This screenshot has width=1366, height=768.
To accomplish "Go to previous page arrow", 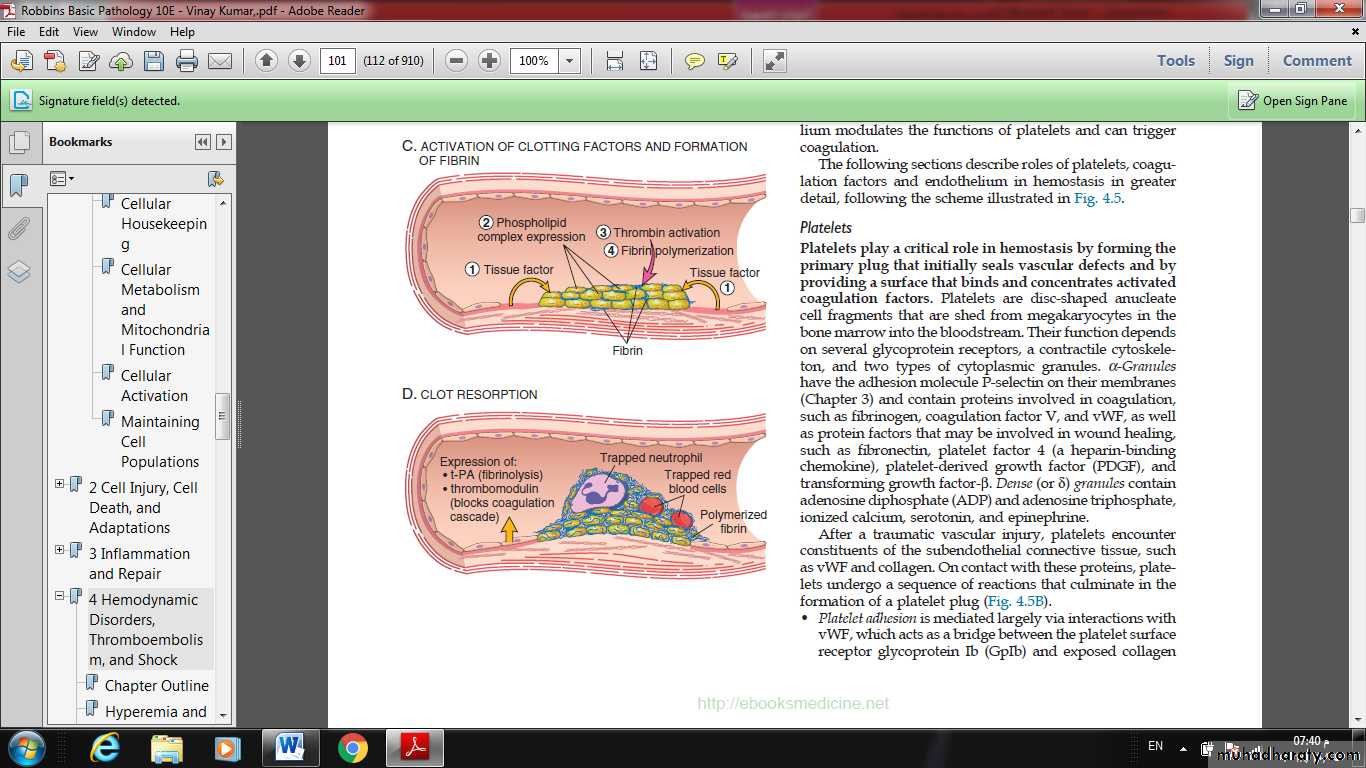I will pos(266,61).
